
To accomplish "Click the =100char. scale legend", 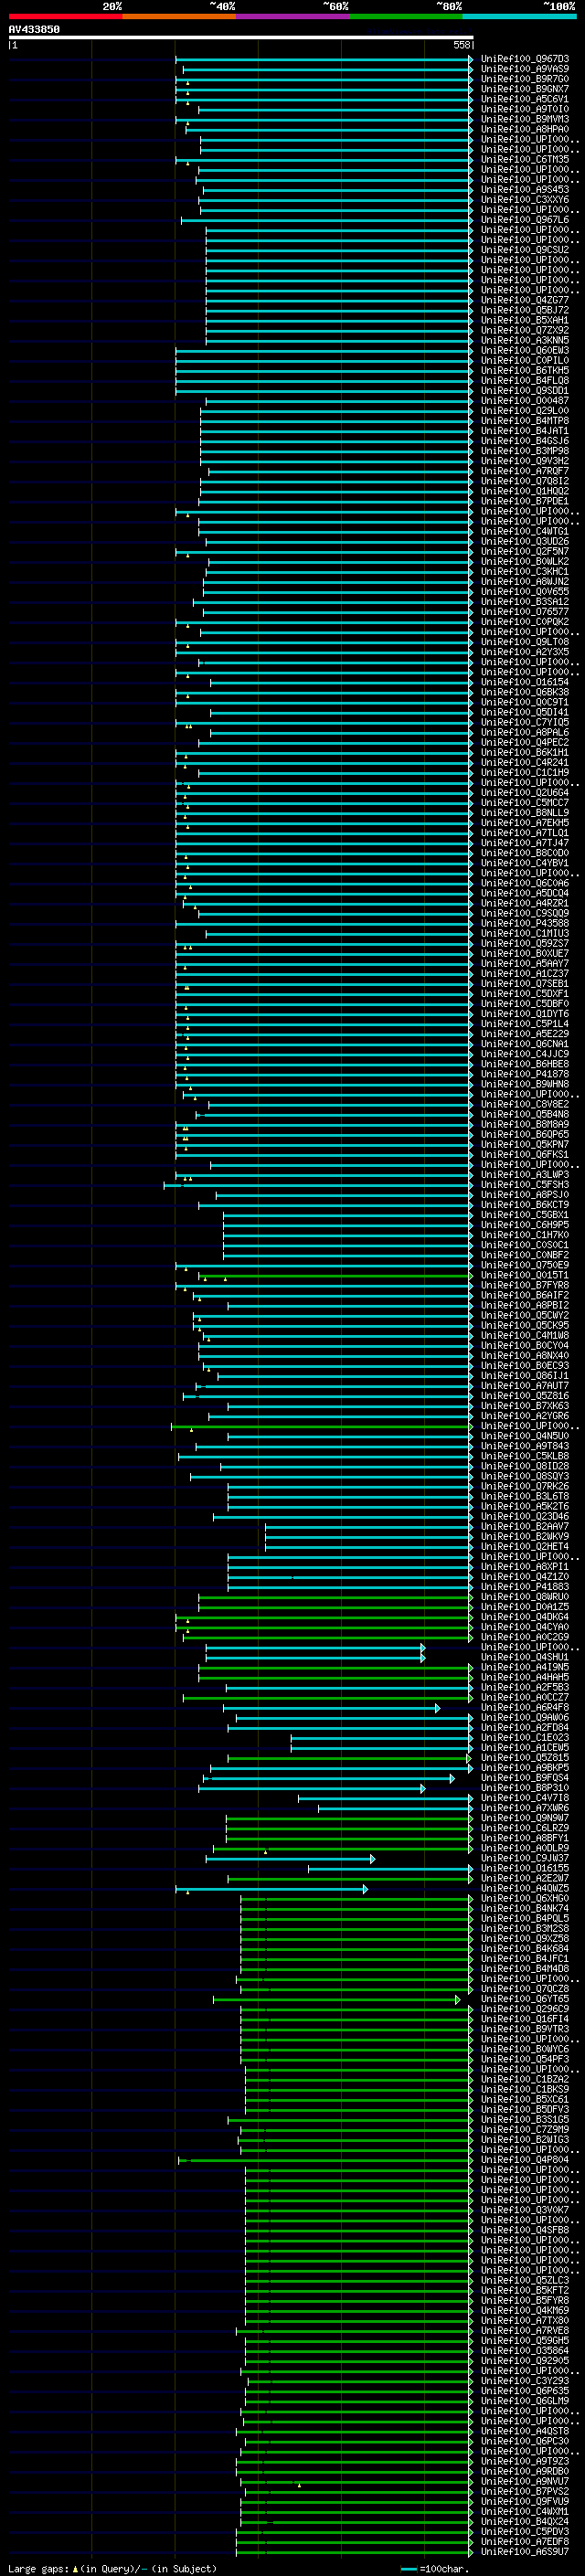I will coord(435,2568).
